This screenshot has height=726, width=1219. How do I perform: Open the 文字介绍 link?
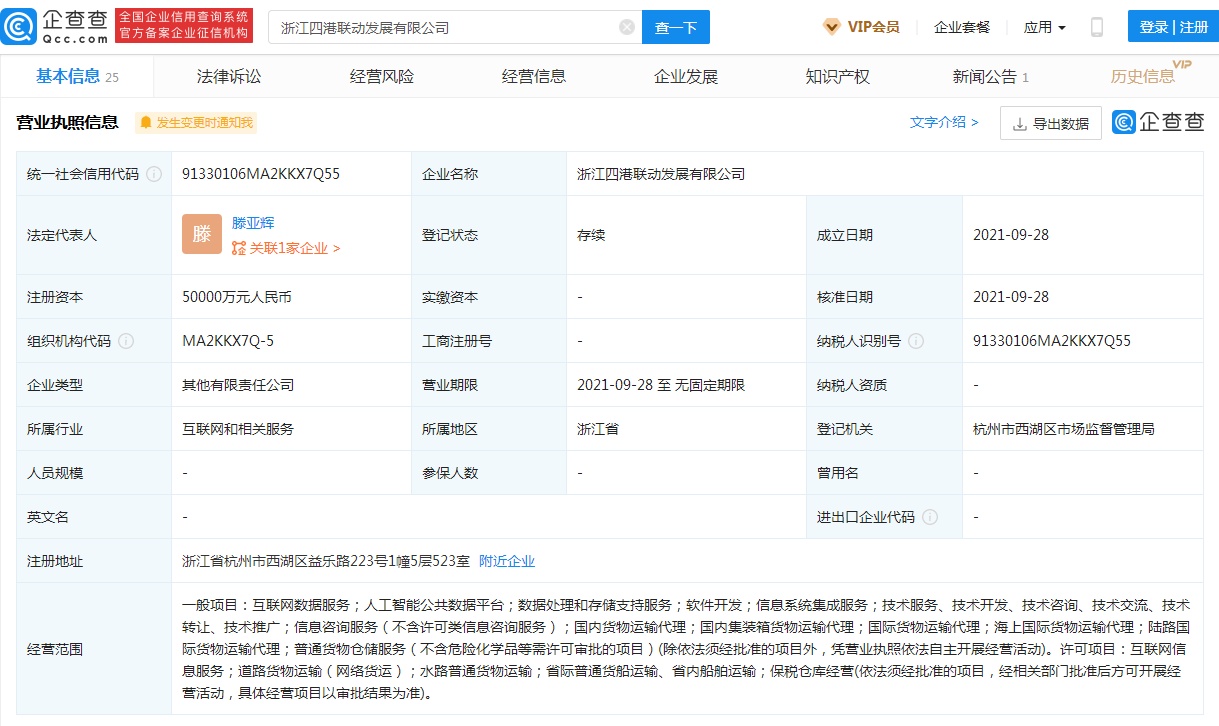coord(944,122)
